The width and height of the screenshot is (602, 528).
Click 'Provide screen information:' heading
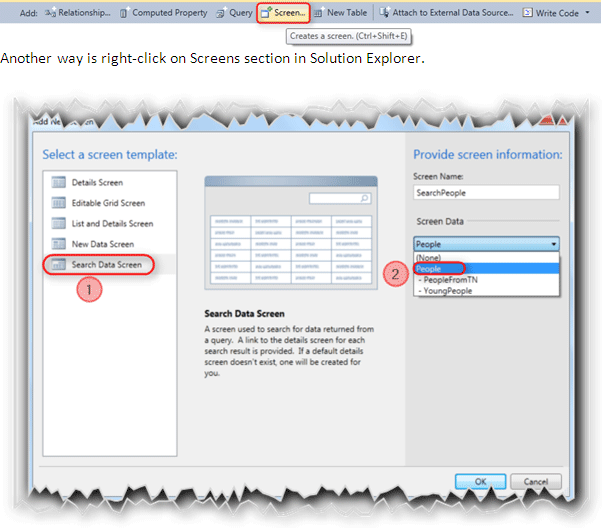488,154
